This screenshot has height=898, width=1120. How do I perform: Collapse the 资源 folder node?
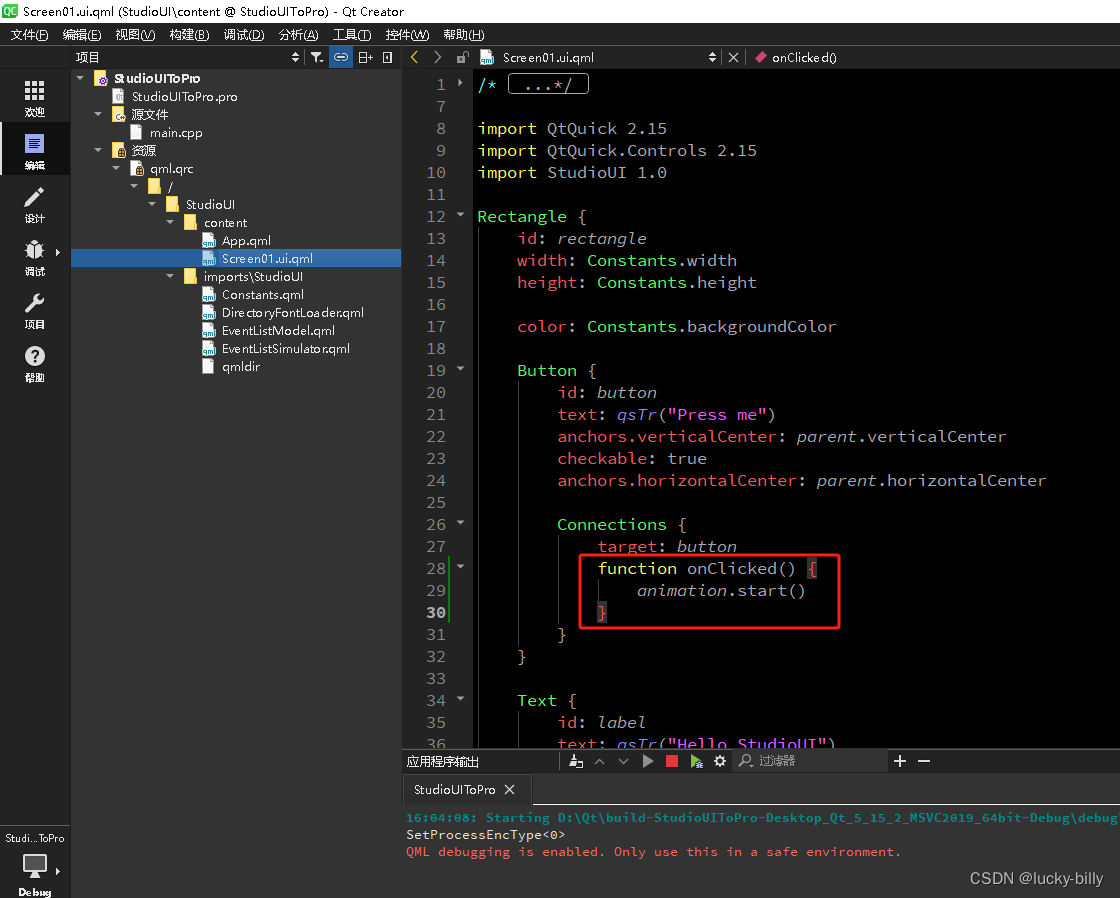coord(98,150)
